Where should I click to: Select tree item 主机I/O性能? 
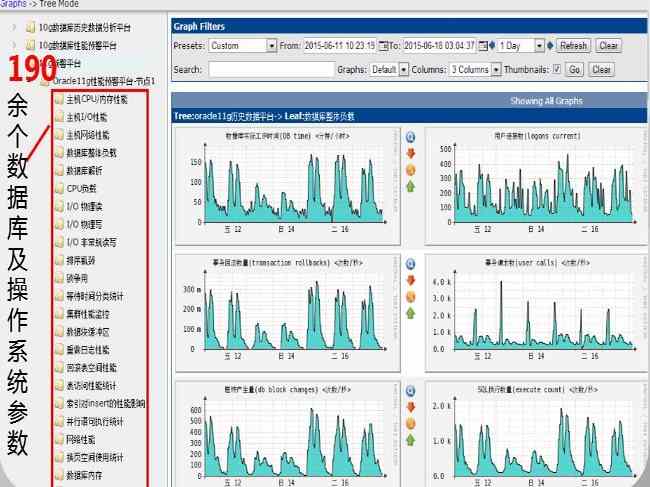87,117
